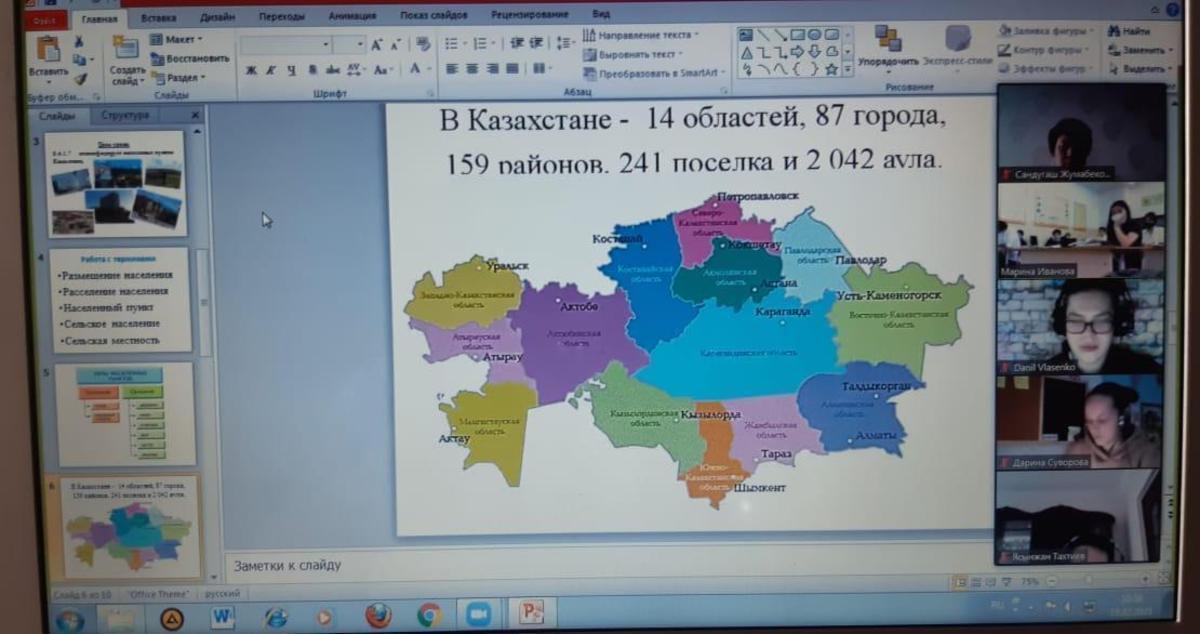
Task: Select the rectangle shape in shapes gallery
Action: 796,35
